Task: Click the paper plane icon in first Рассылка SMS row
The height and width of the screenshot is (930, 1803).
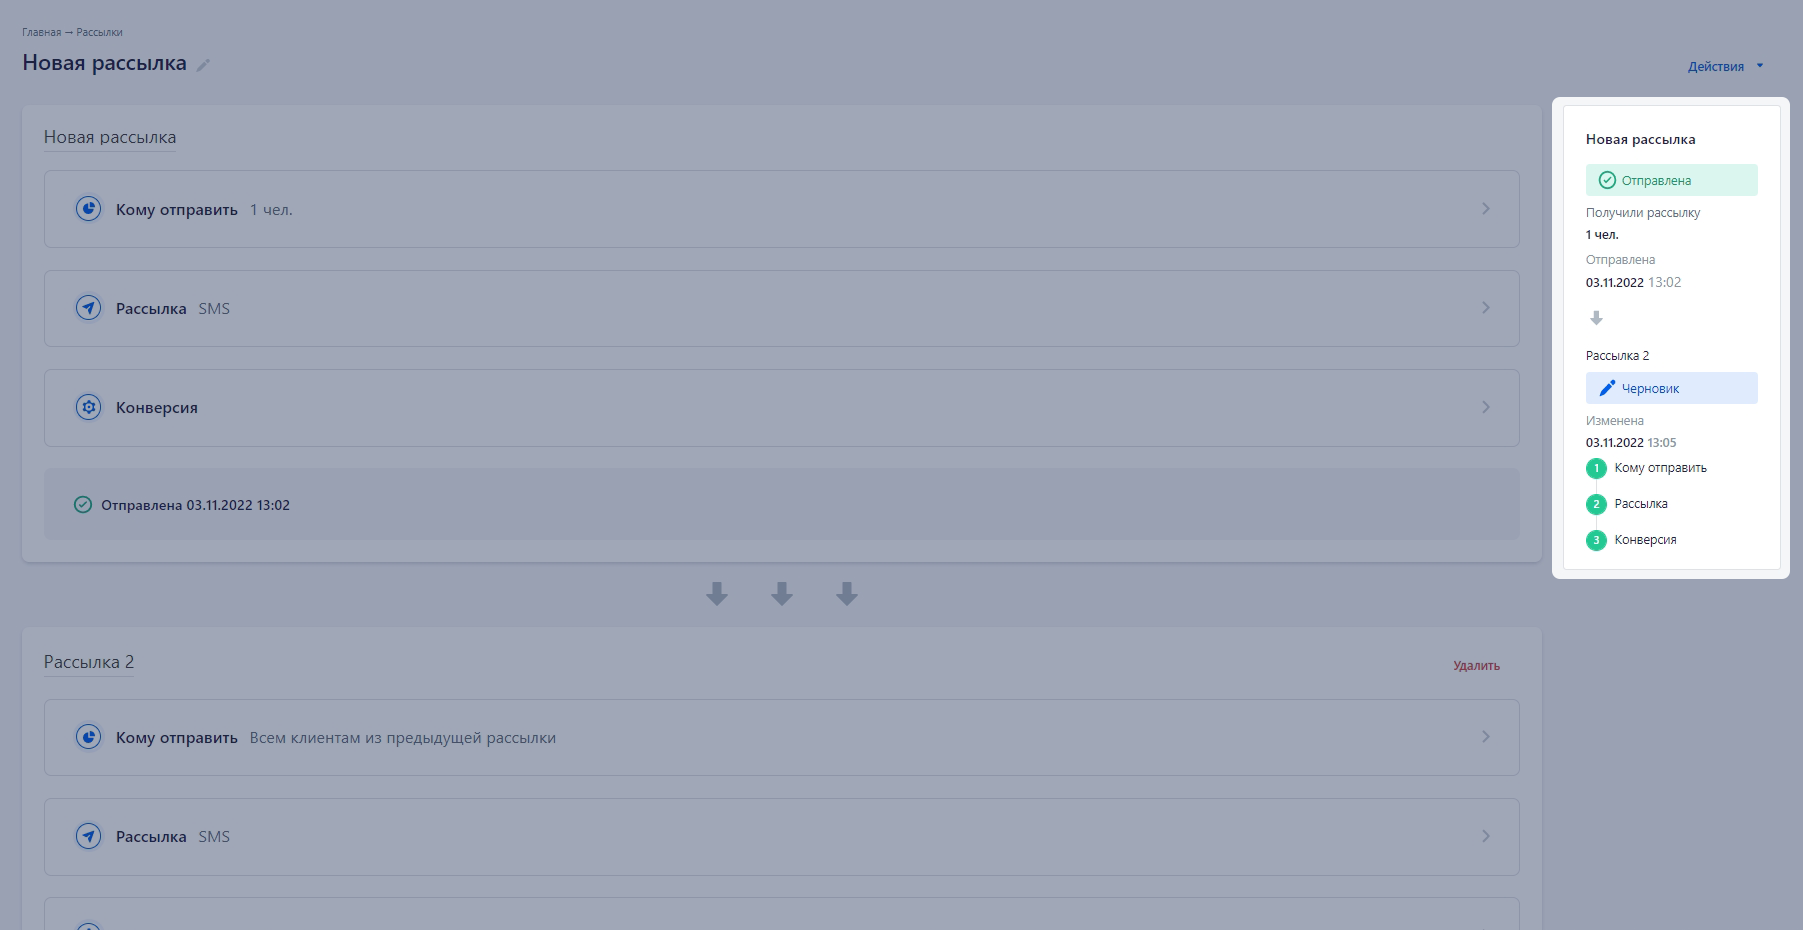Action: pos(89,308)
